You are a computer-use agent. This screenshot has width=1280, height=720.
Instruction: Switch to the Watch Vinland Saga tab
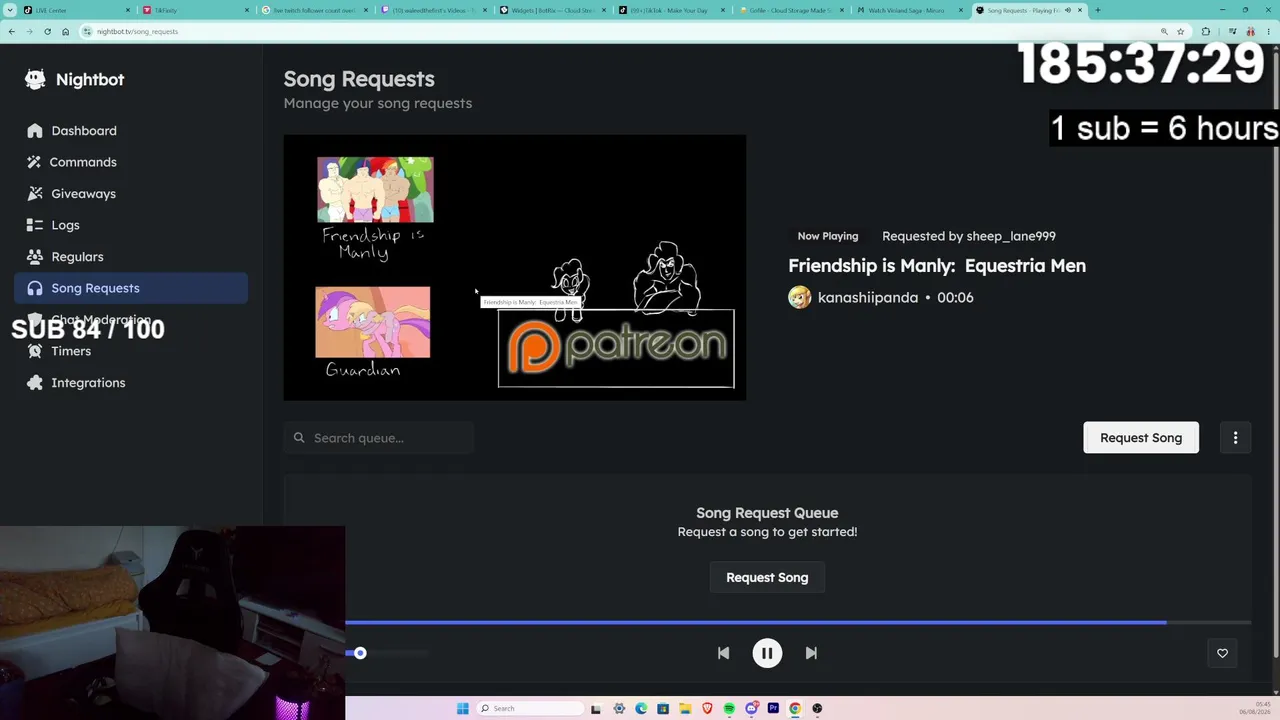tap(909, 10)
